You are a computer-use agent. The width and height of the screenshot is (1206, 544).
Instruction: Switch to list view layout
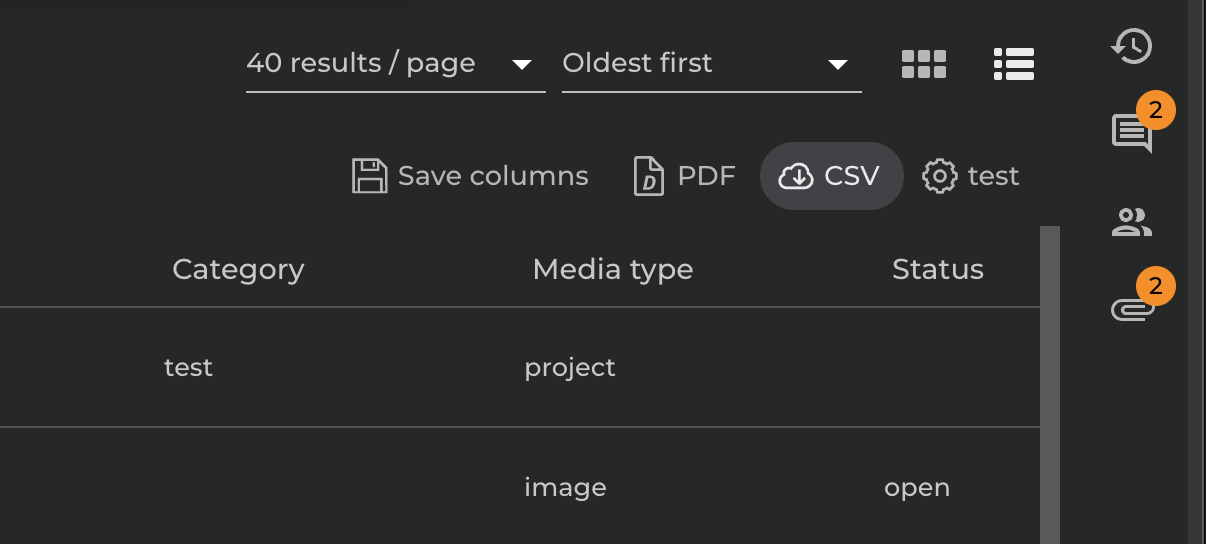pos(1013,64)
